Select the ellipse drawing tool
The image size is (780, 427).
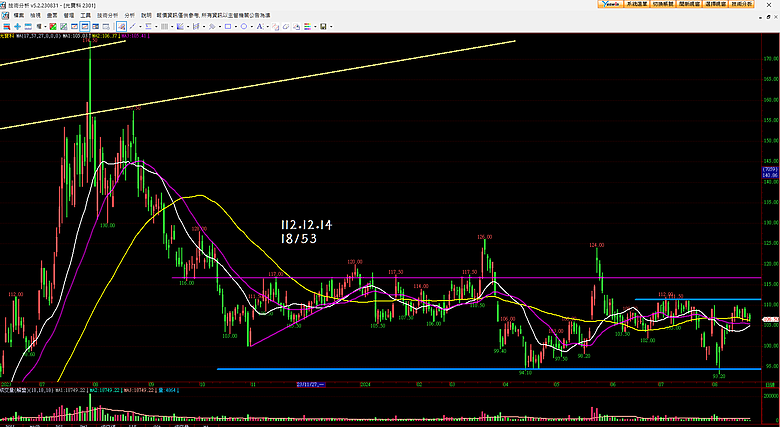click(x=244, y=26)
